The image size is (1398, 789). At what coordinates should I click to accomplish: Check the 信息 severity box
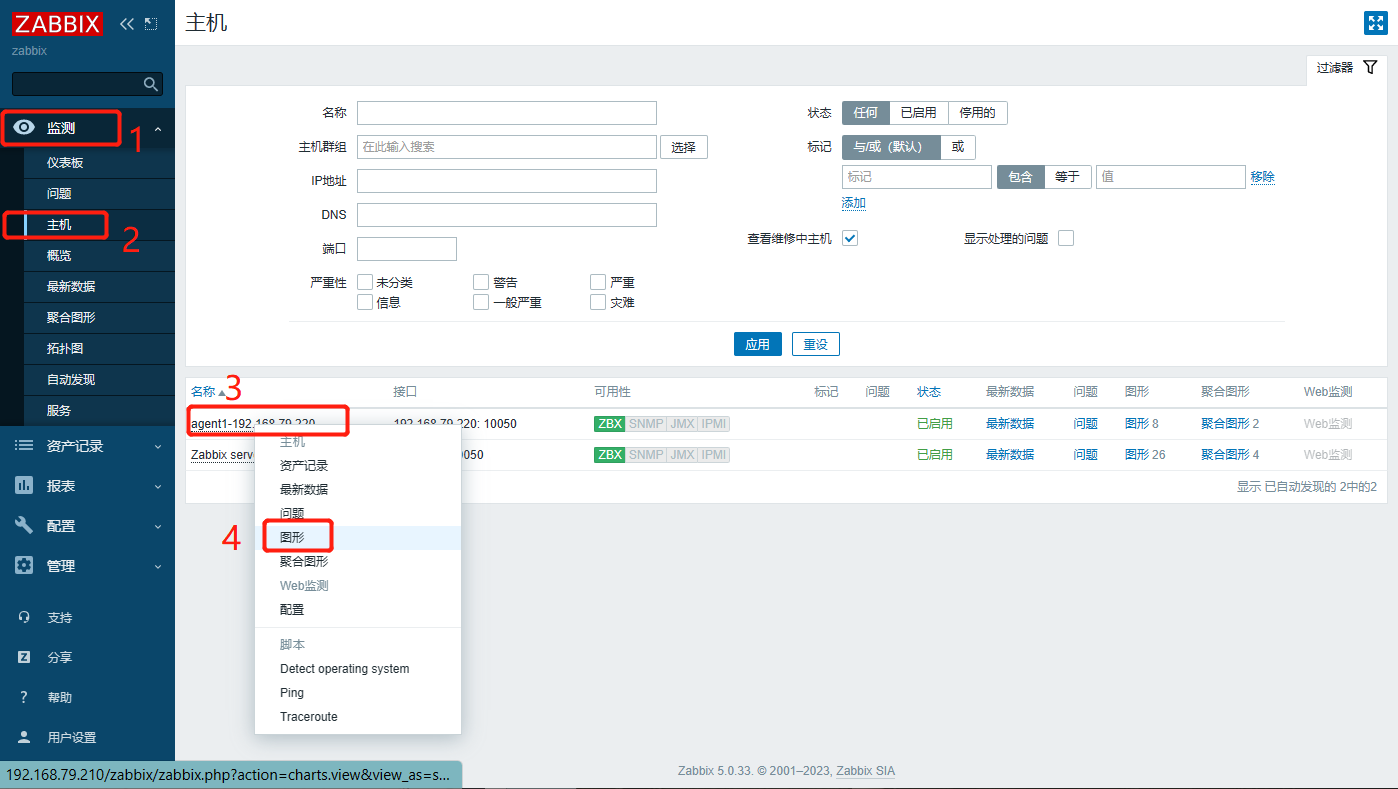[x=365, y=302]
